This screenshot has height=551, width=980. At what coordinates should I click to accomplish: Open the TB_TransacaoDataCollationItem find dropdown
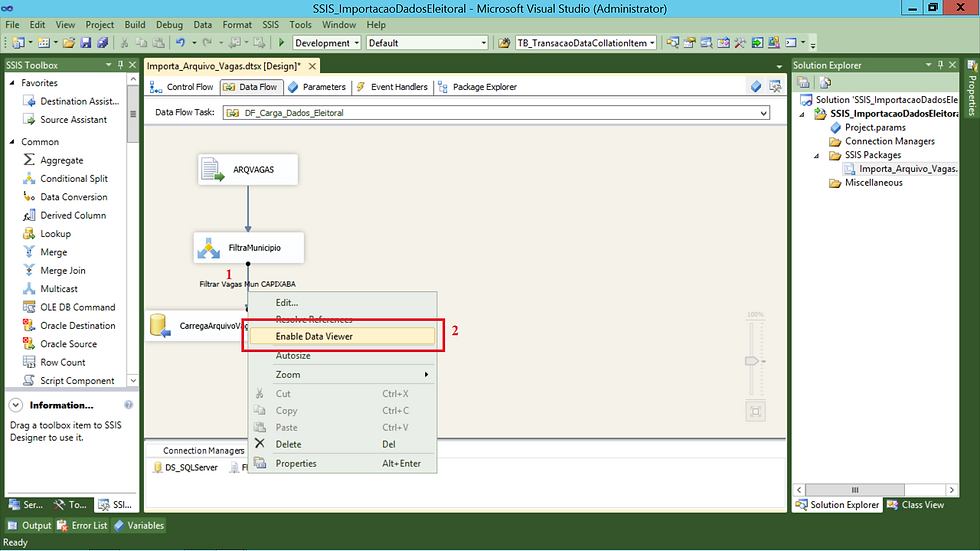(652, 42)
